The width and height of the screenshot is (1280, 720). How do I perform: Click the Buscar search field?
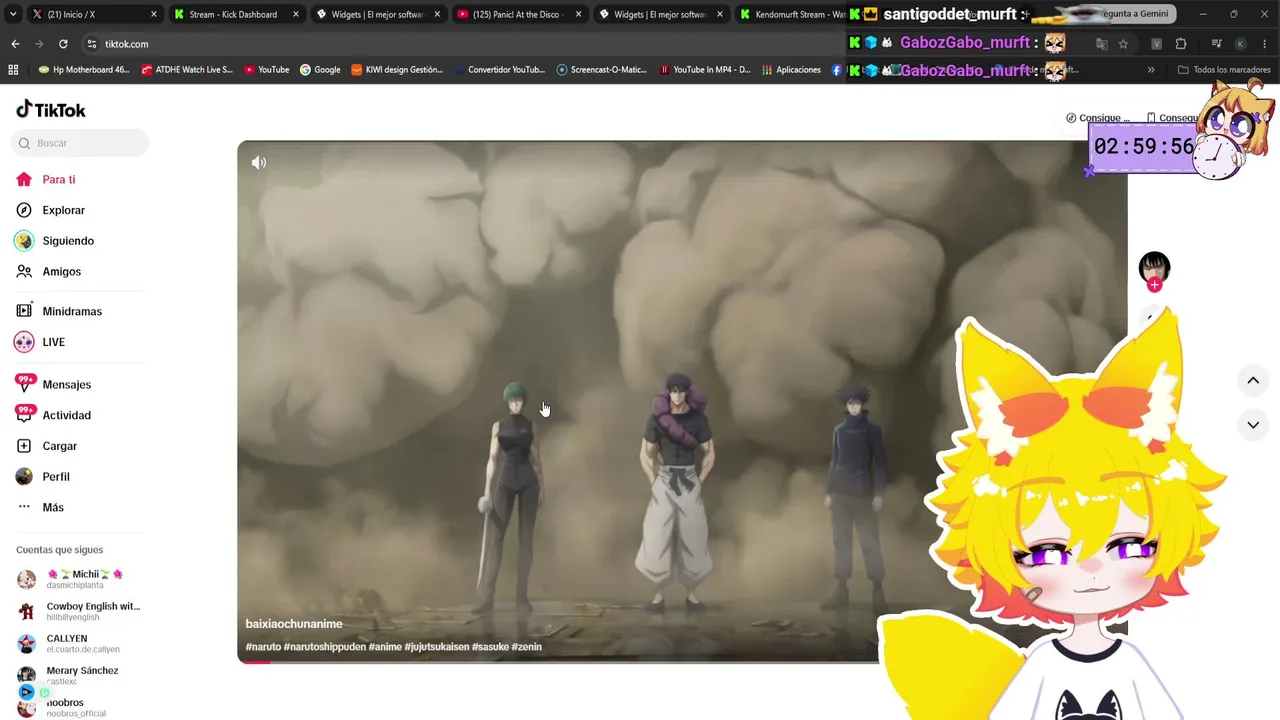pyautogui.click(x=82, y=143)
